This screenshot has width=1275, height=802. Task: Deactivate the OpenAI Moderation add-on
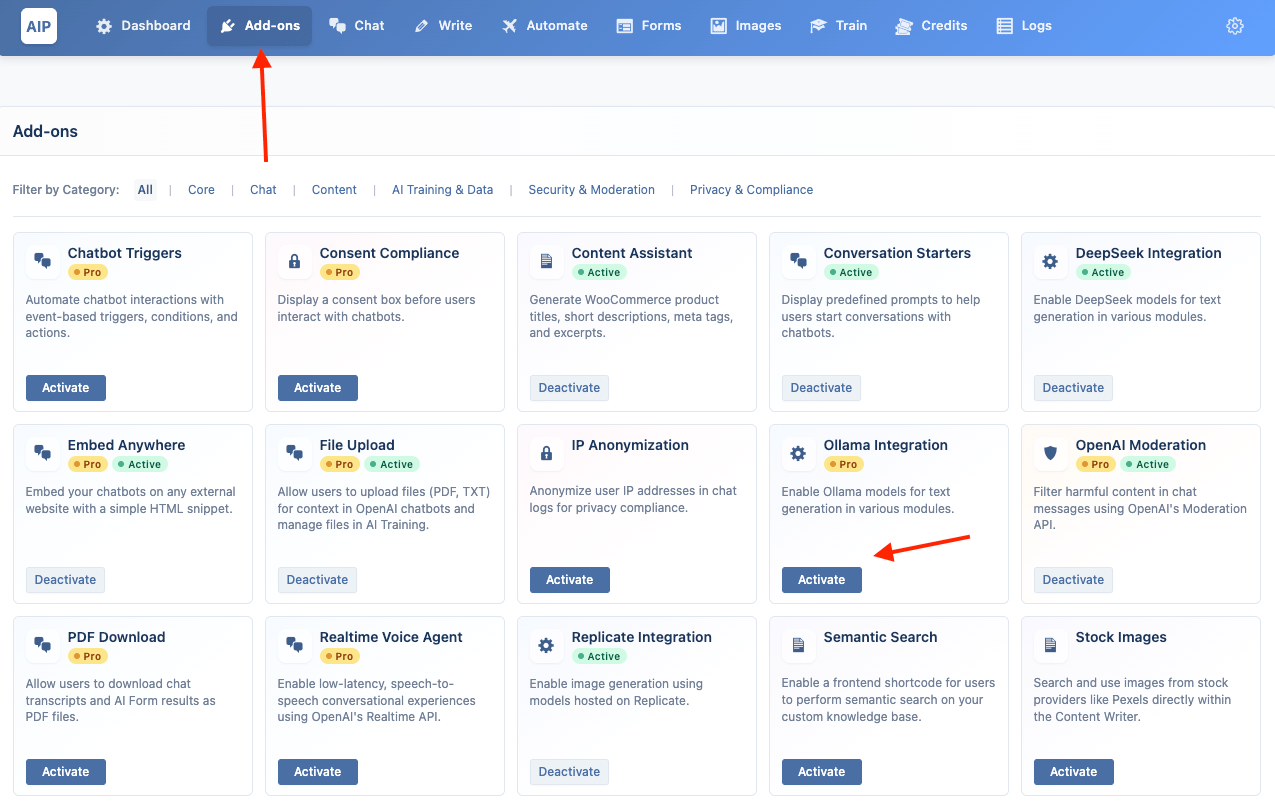point(1073,580)
